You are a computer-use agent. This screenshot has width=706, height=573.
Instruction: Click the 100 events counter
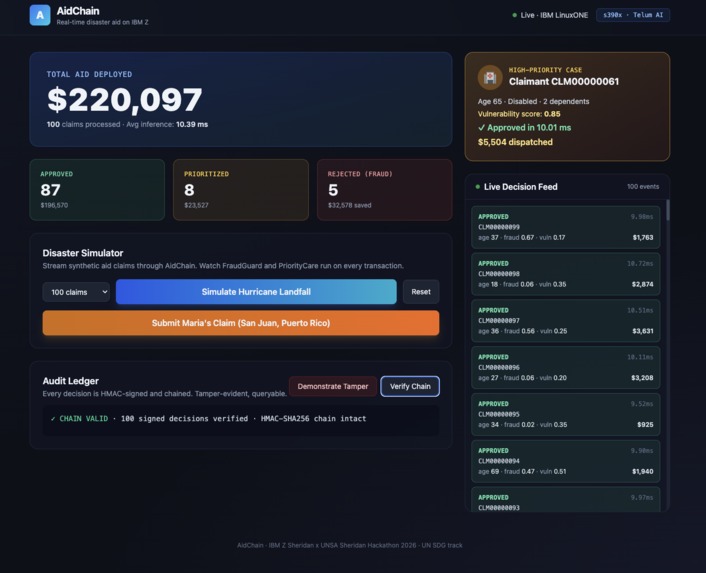(643, 186)
